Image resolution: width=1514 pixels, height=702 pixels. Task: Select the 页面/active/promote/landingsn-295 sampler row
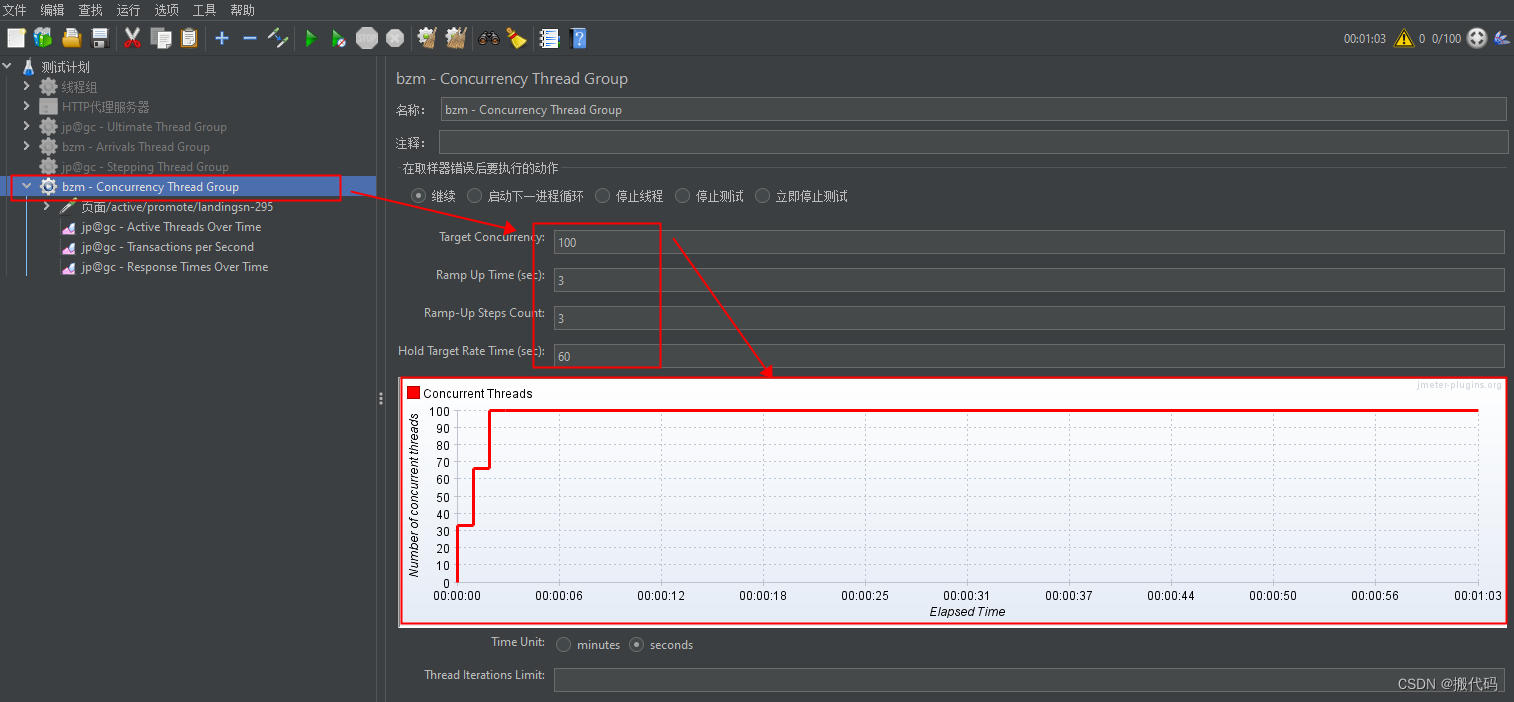pos(177,207)
